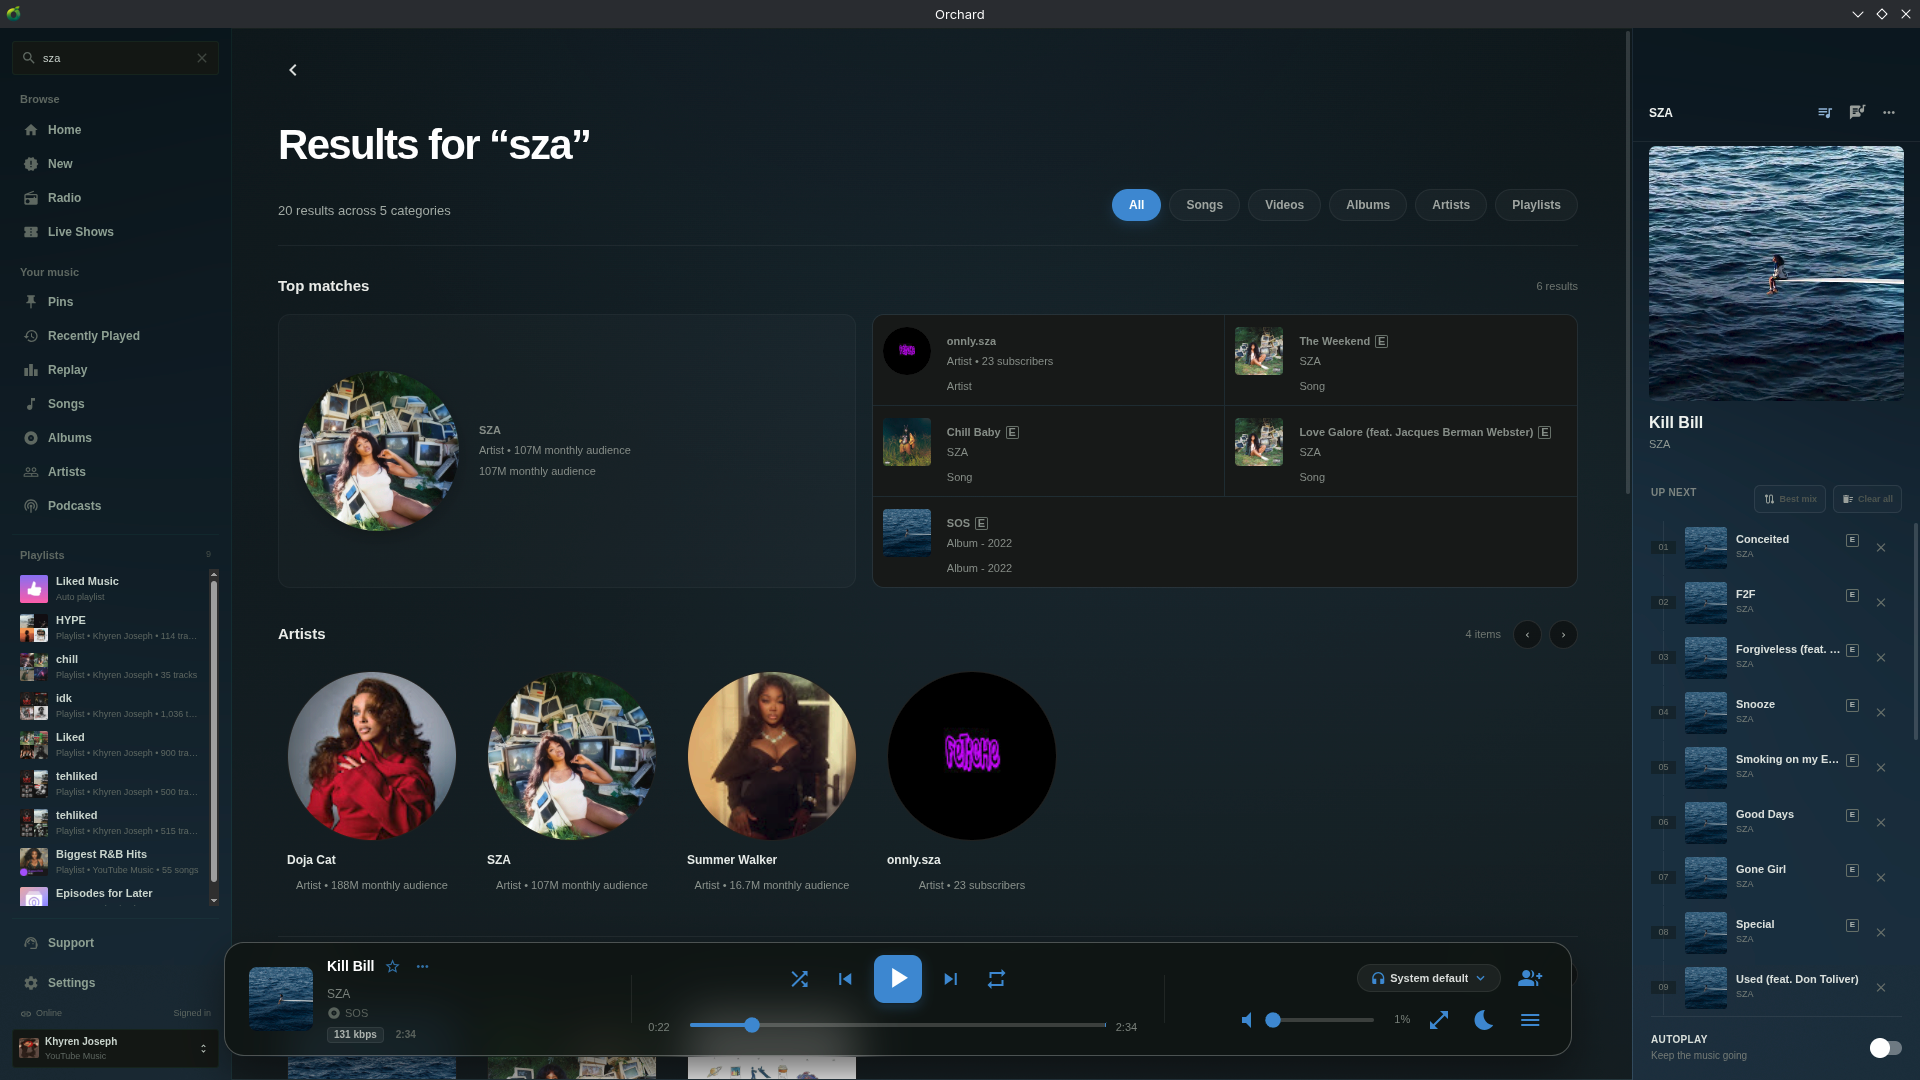Toggle repeat mode
The height and width of the screenshot is (1080, 1920).
(x=996, y=979)
